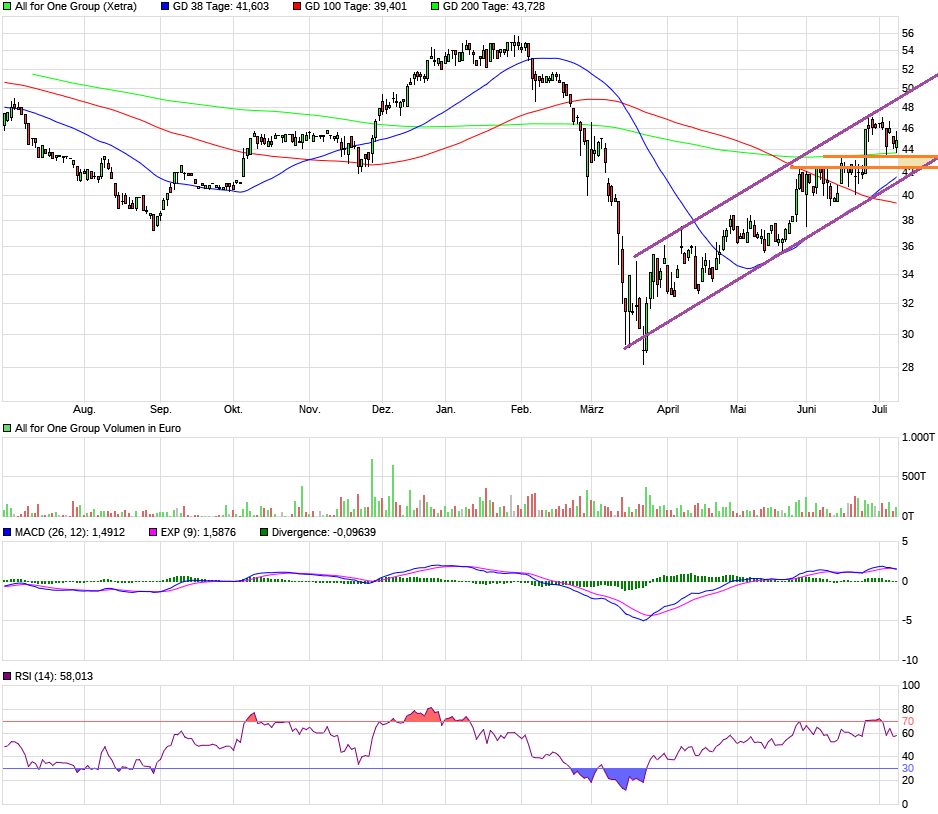The height and width of the screenshot is (814, 938).
Task: Click the 'GD 38 Tage: 41,603' legend text
Action: (x=219, y=6)
